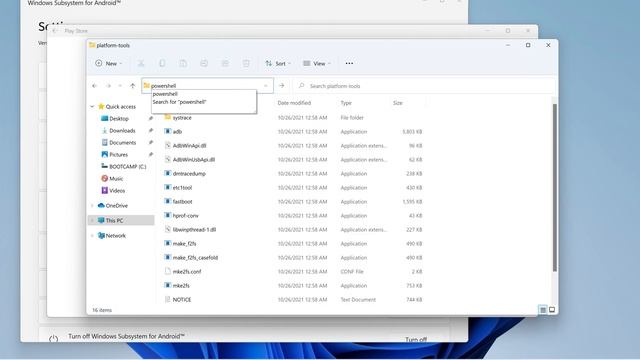The height and width of the screenshot is (360, 640).
Task: Select Search for "powershell" suggestion
Action: (179, 102)
